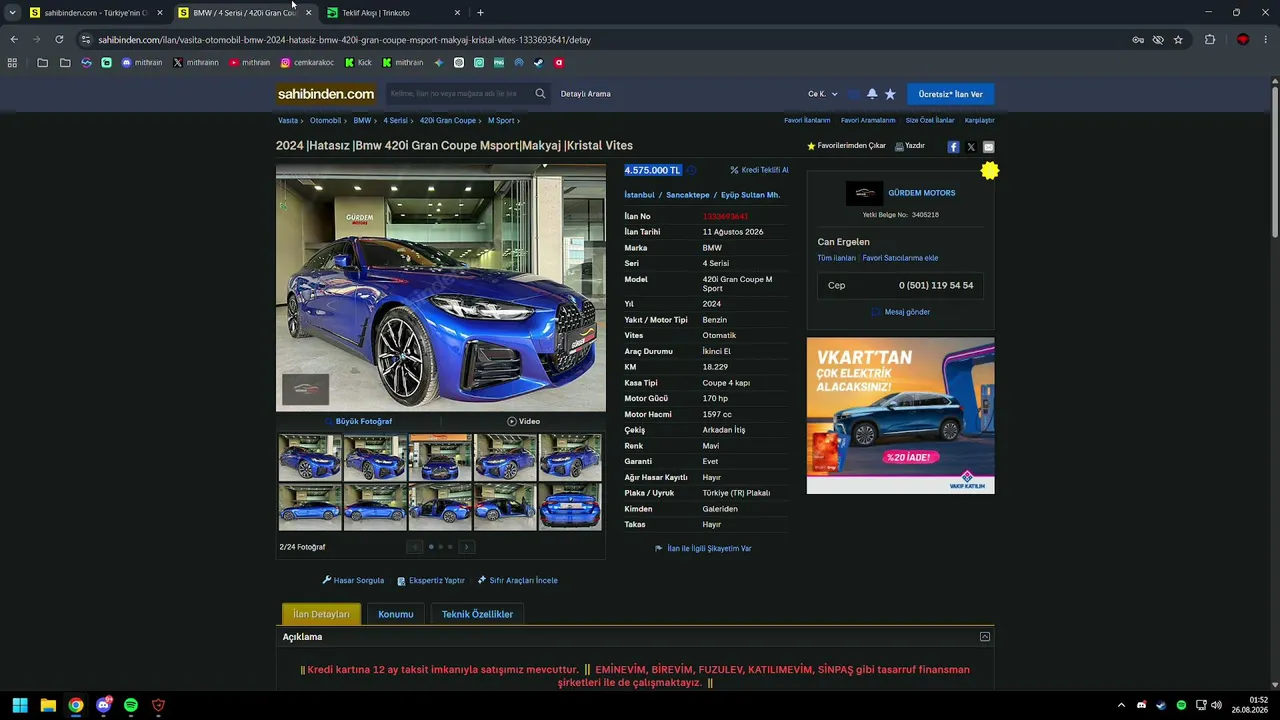Click the price history clock icon
The image size is (1280, 720).
[x=691, y=170]
